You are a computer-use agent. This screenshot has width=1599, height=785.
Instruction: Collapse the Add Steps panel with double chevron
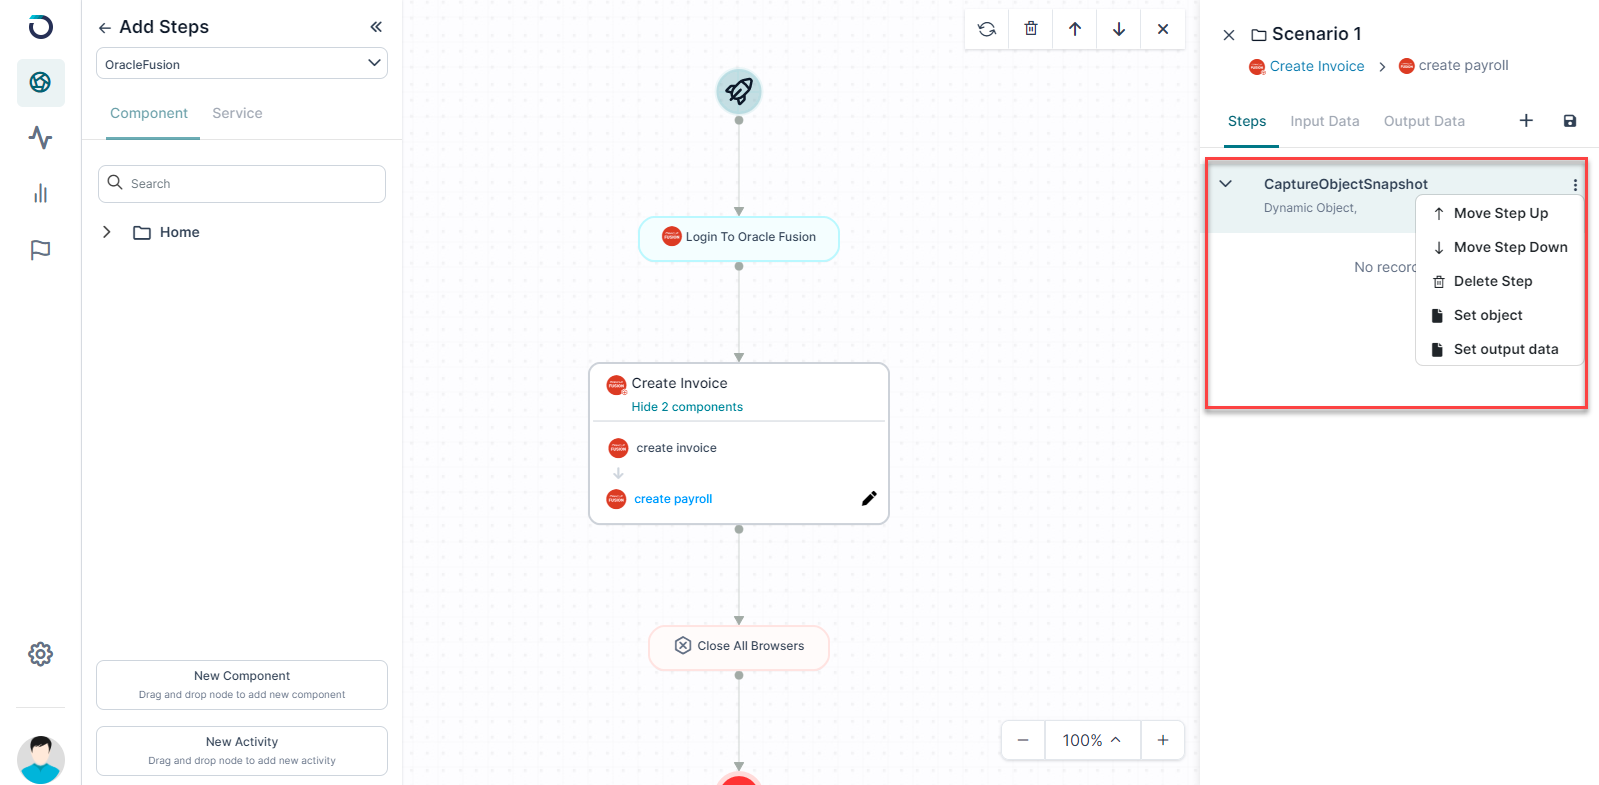click(376, 27)
